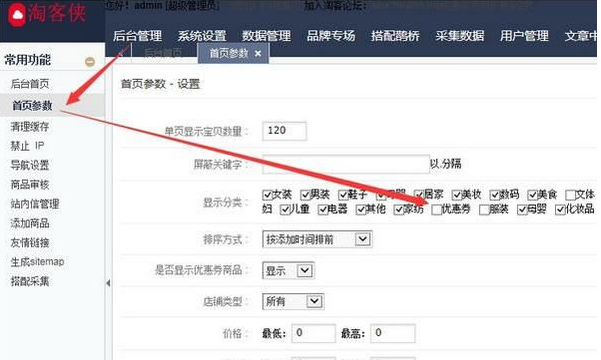Image resolution: width=601 pixels, height=360 pixels.
Task: Open 禁止 IP in the sidebar
Action: (27, 146)
